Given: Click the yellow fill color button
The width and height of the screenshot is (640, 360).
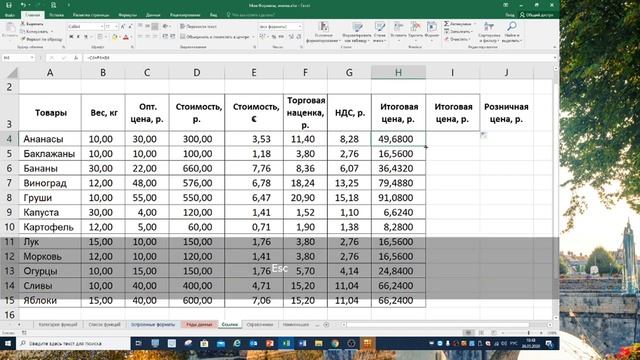Looking at the screenshot, I should tap(114, 37).
